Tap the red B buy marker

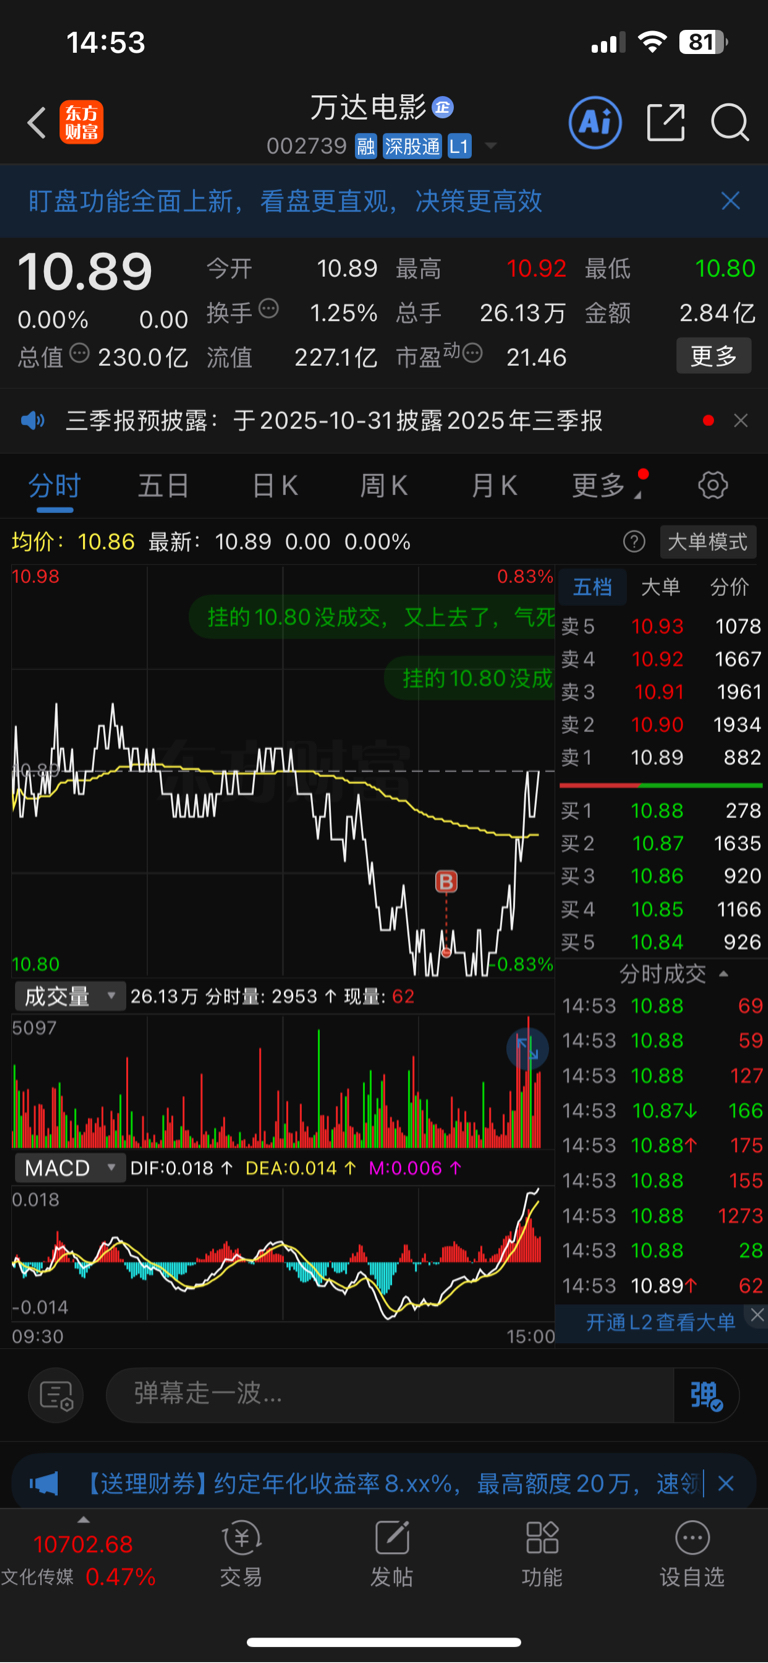click(x=446, y=881)
